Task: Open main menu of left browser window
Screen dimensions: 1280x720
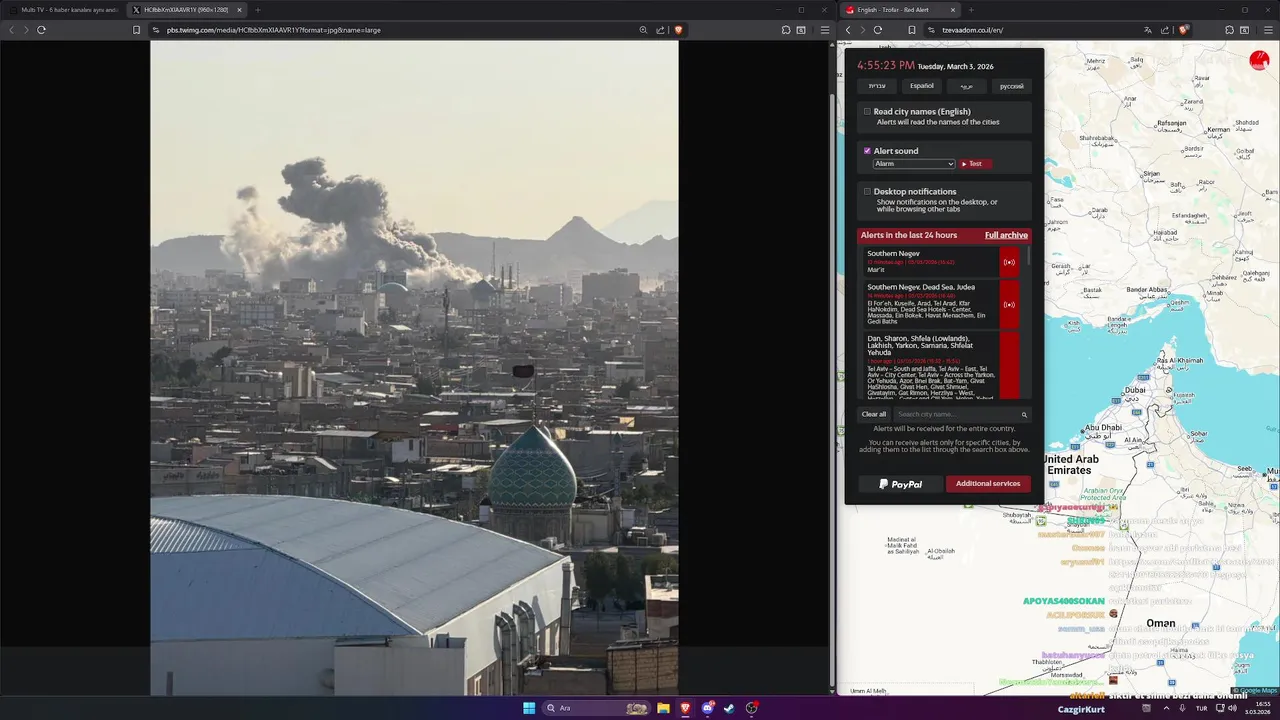Action: 825,30
